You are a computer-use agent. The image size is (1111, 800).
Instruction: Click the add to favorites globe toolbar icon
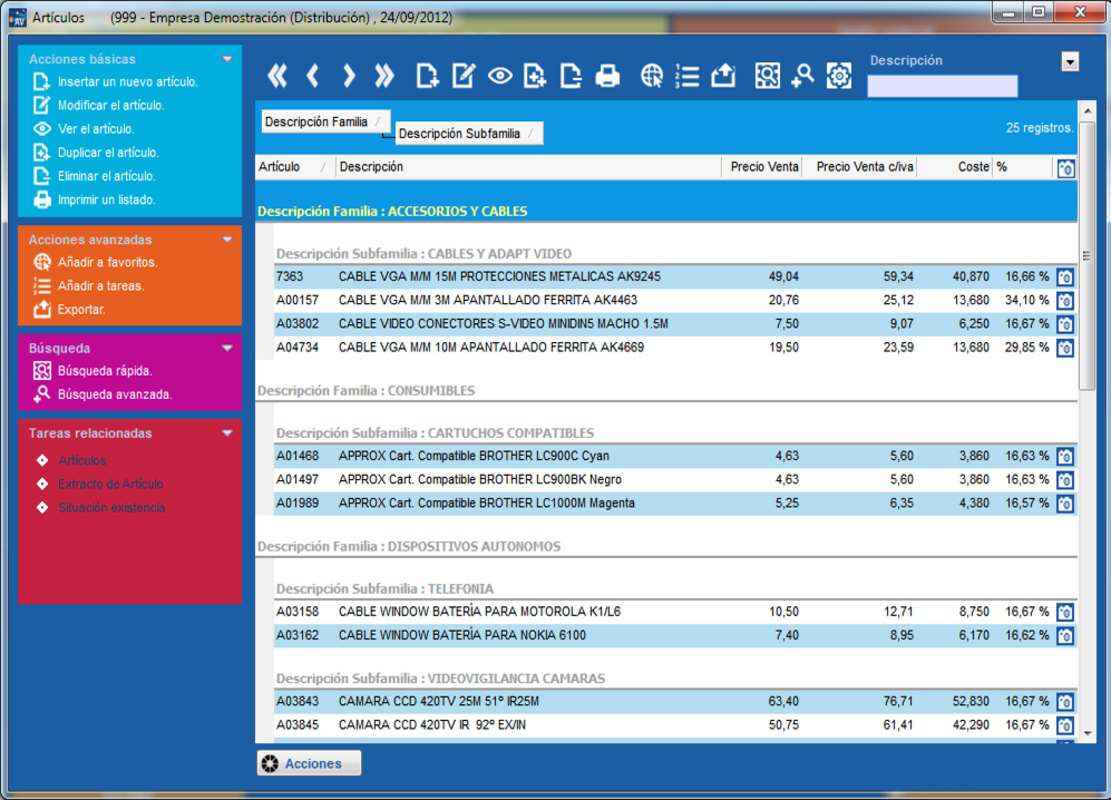651,75
